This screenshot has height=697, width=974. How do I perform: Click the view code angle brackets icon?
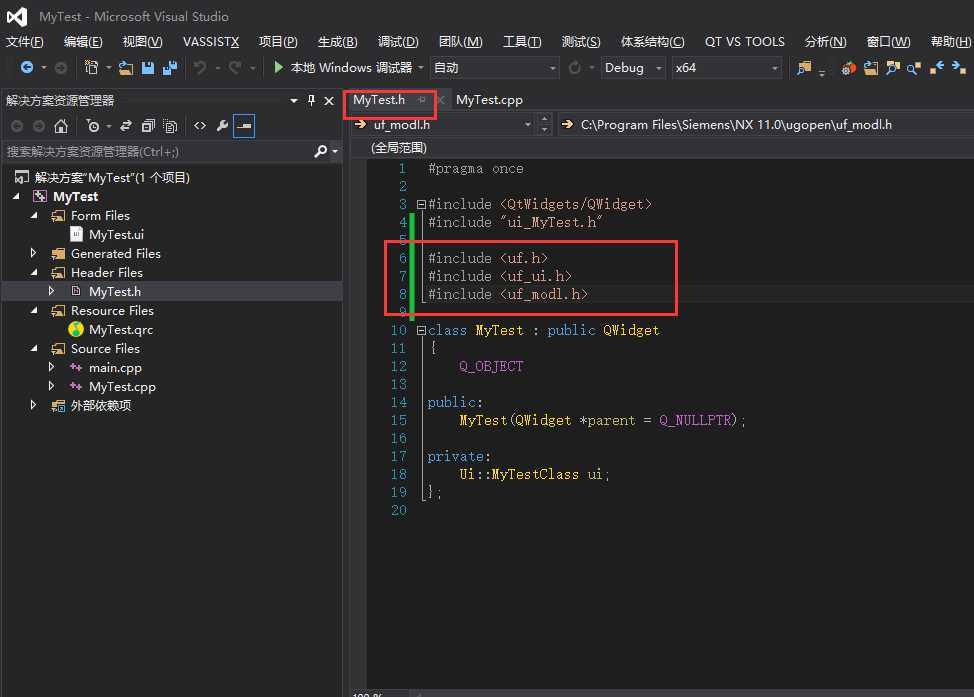pos(199,126)
